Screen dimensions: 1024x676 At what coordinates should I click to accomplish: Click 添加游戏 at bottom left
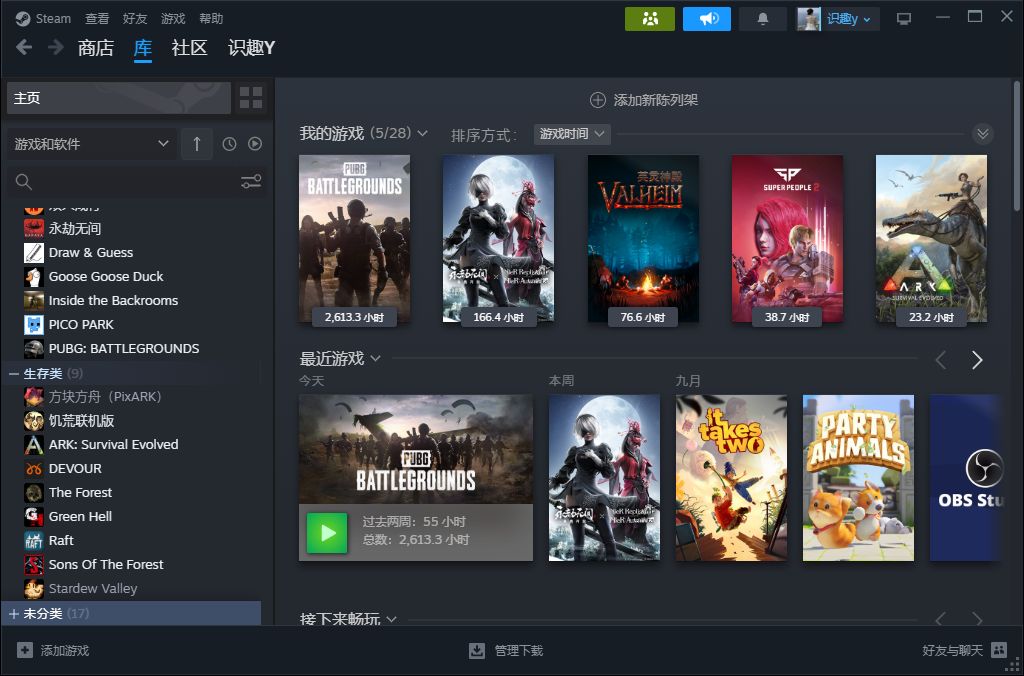65,651
